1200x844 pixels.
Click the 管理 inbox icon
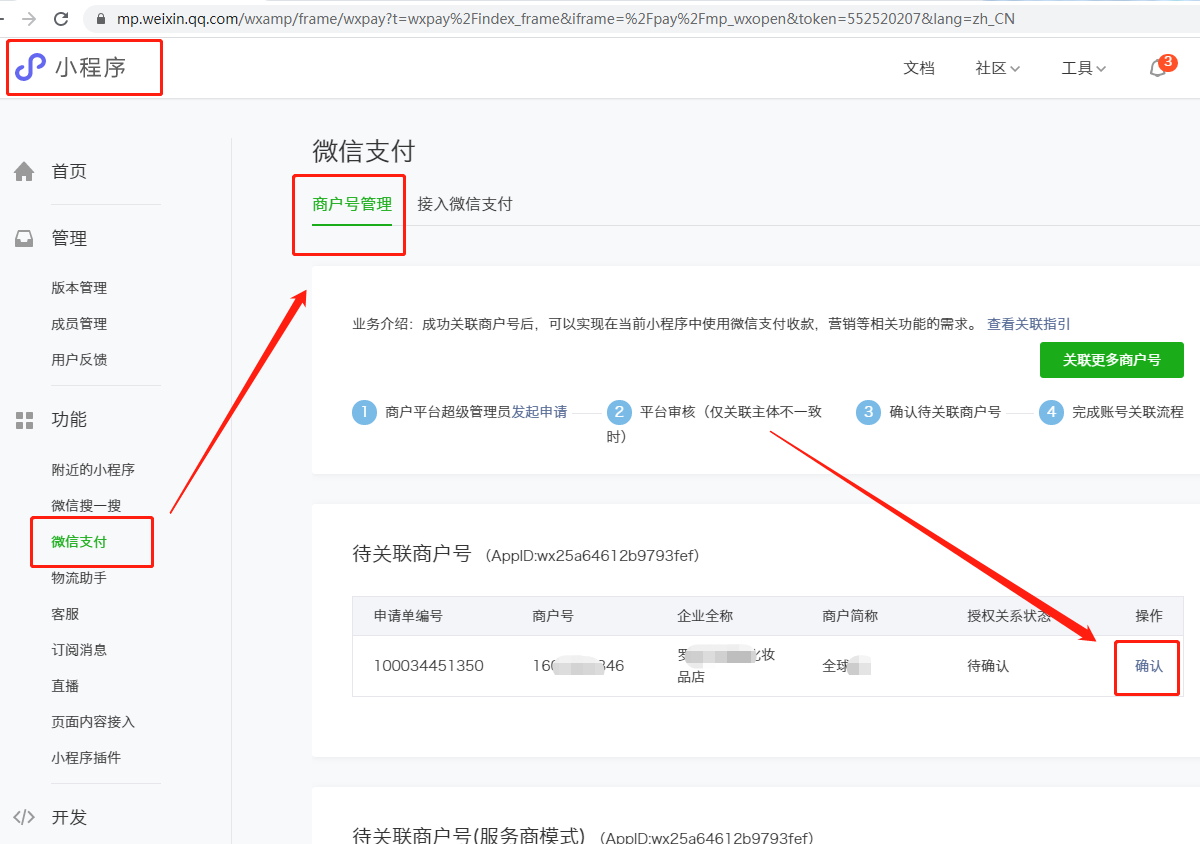click(x=24, y=239)
